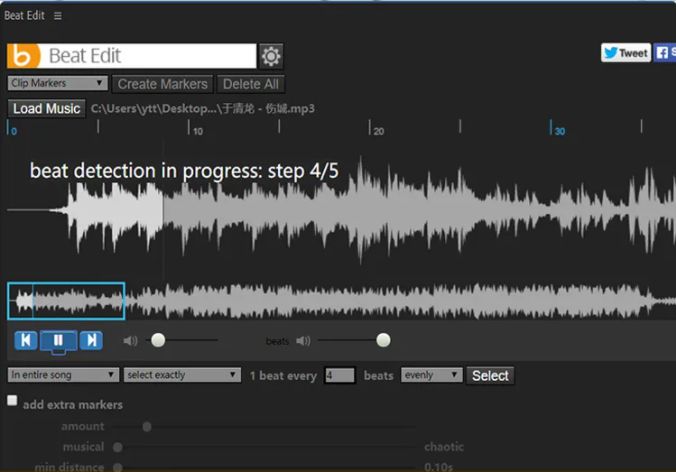Load Music file
This screenshot has width=676, height=472.
[x=47, y=108]
